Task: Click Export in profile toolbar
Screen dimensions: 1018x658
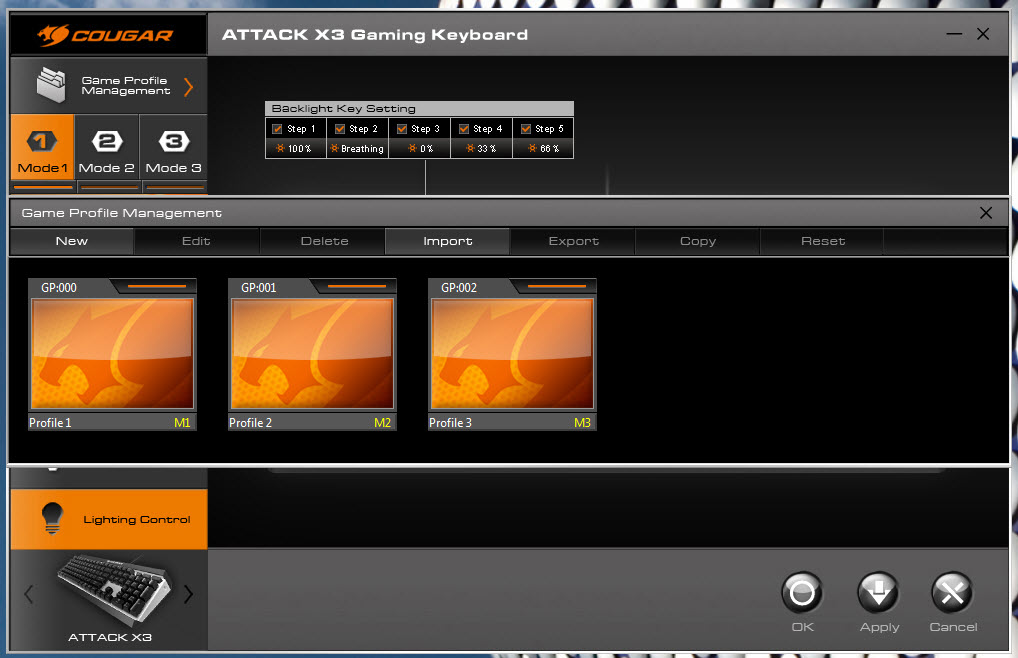Action: click(x=573, y=241)
